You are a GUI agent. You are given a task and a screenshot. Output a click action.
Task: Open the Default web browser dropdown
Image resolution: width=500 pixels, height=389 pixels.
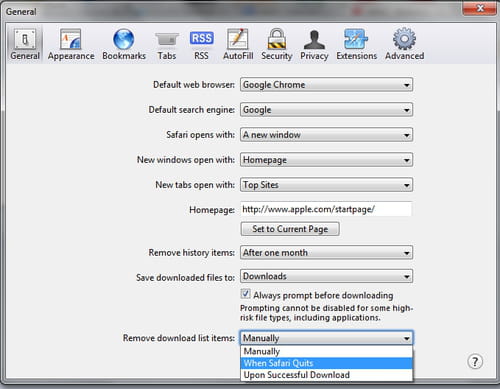(326, 85)
